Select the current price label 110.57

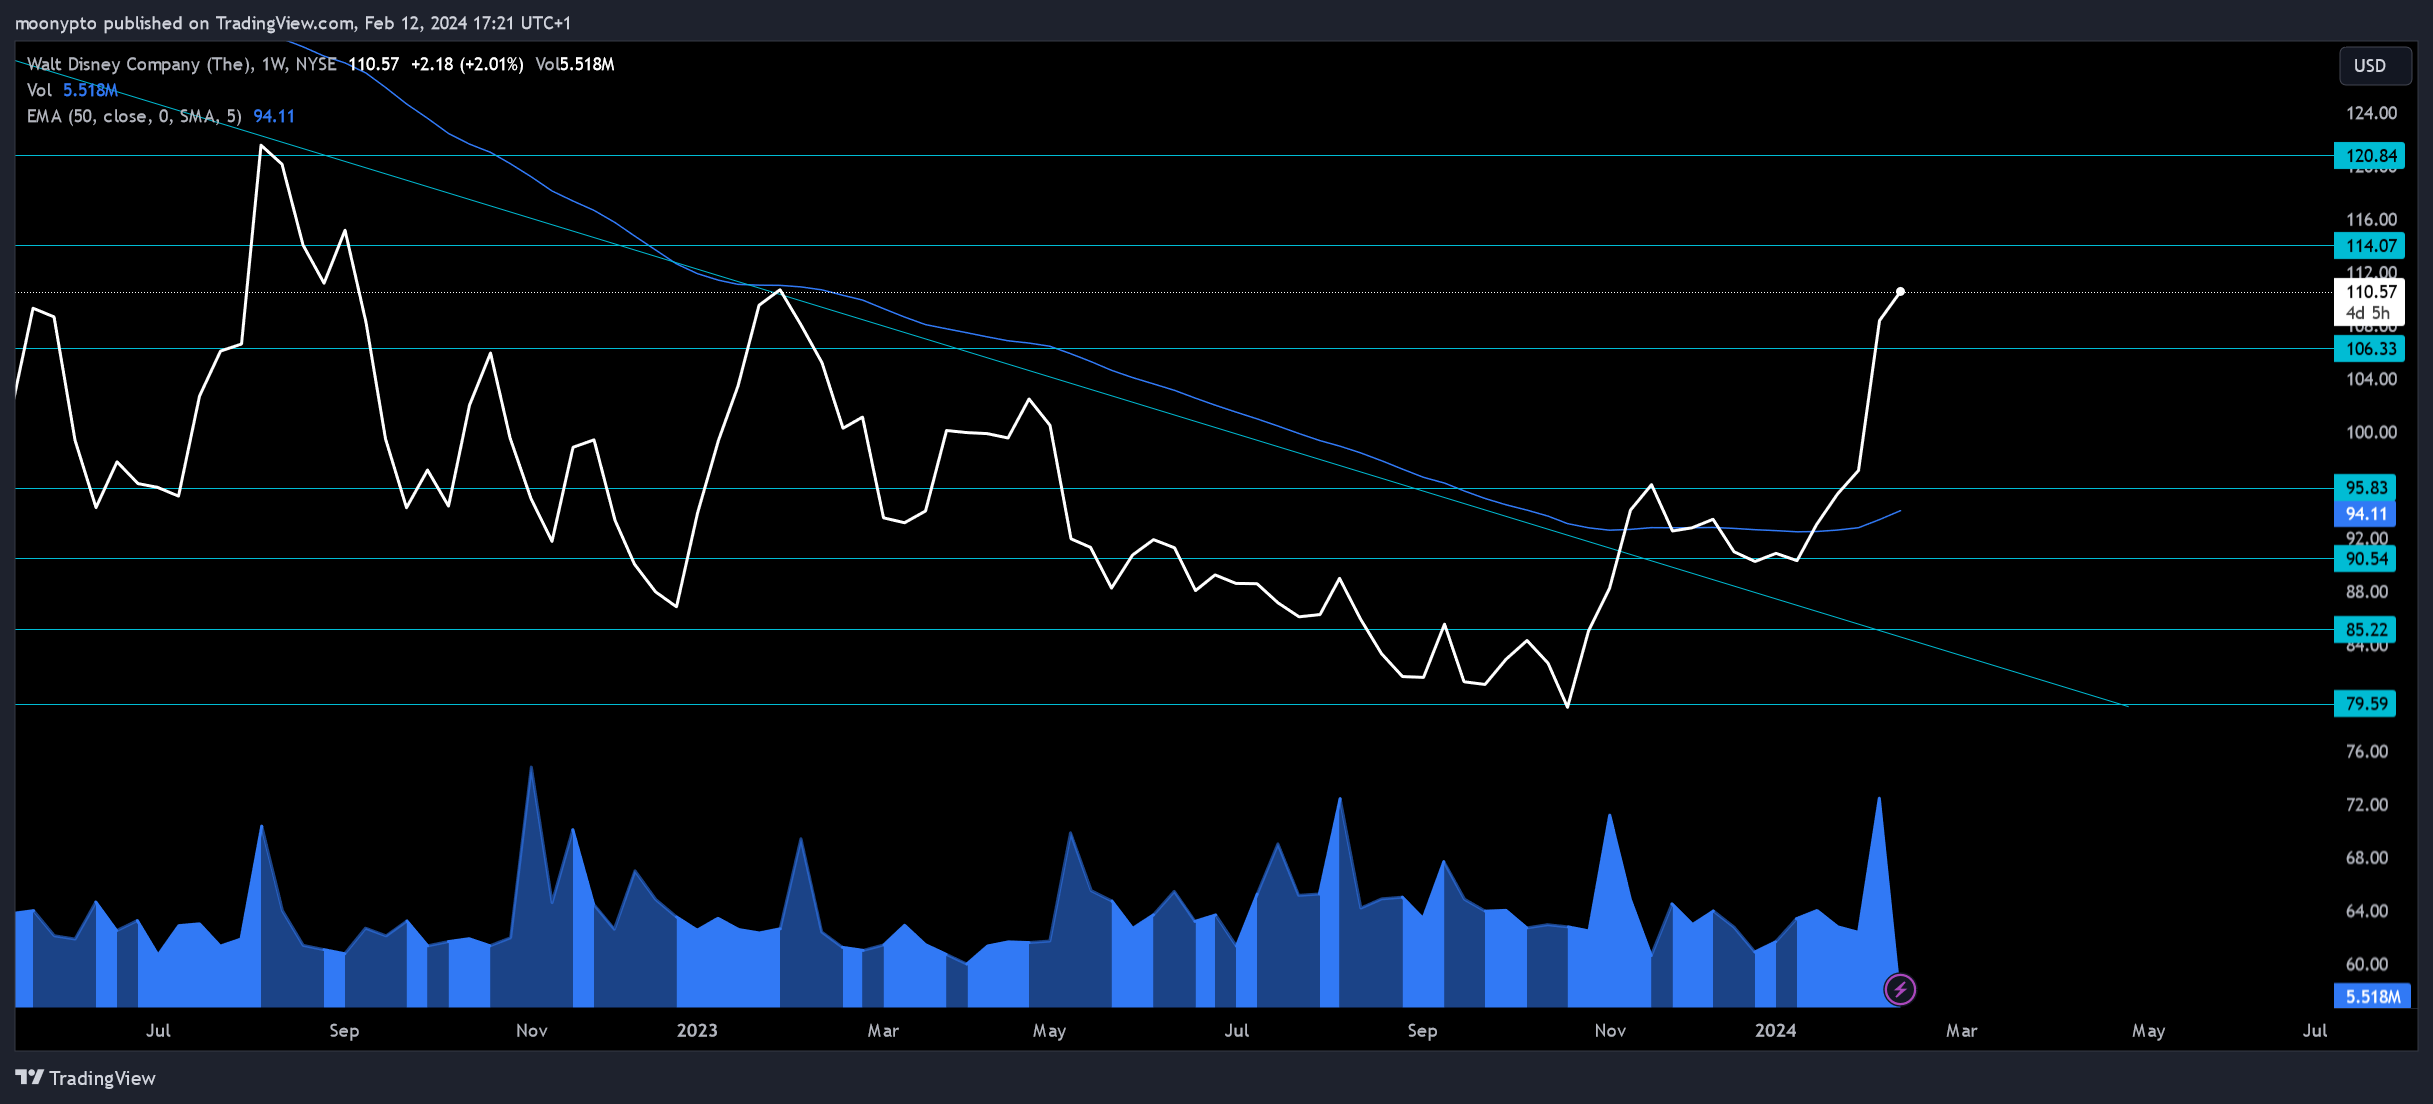click(x=2371, y=292)
